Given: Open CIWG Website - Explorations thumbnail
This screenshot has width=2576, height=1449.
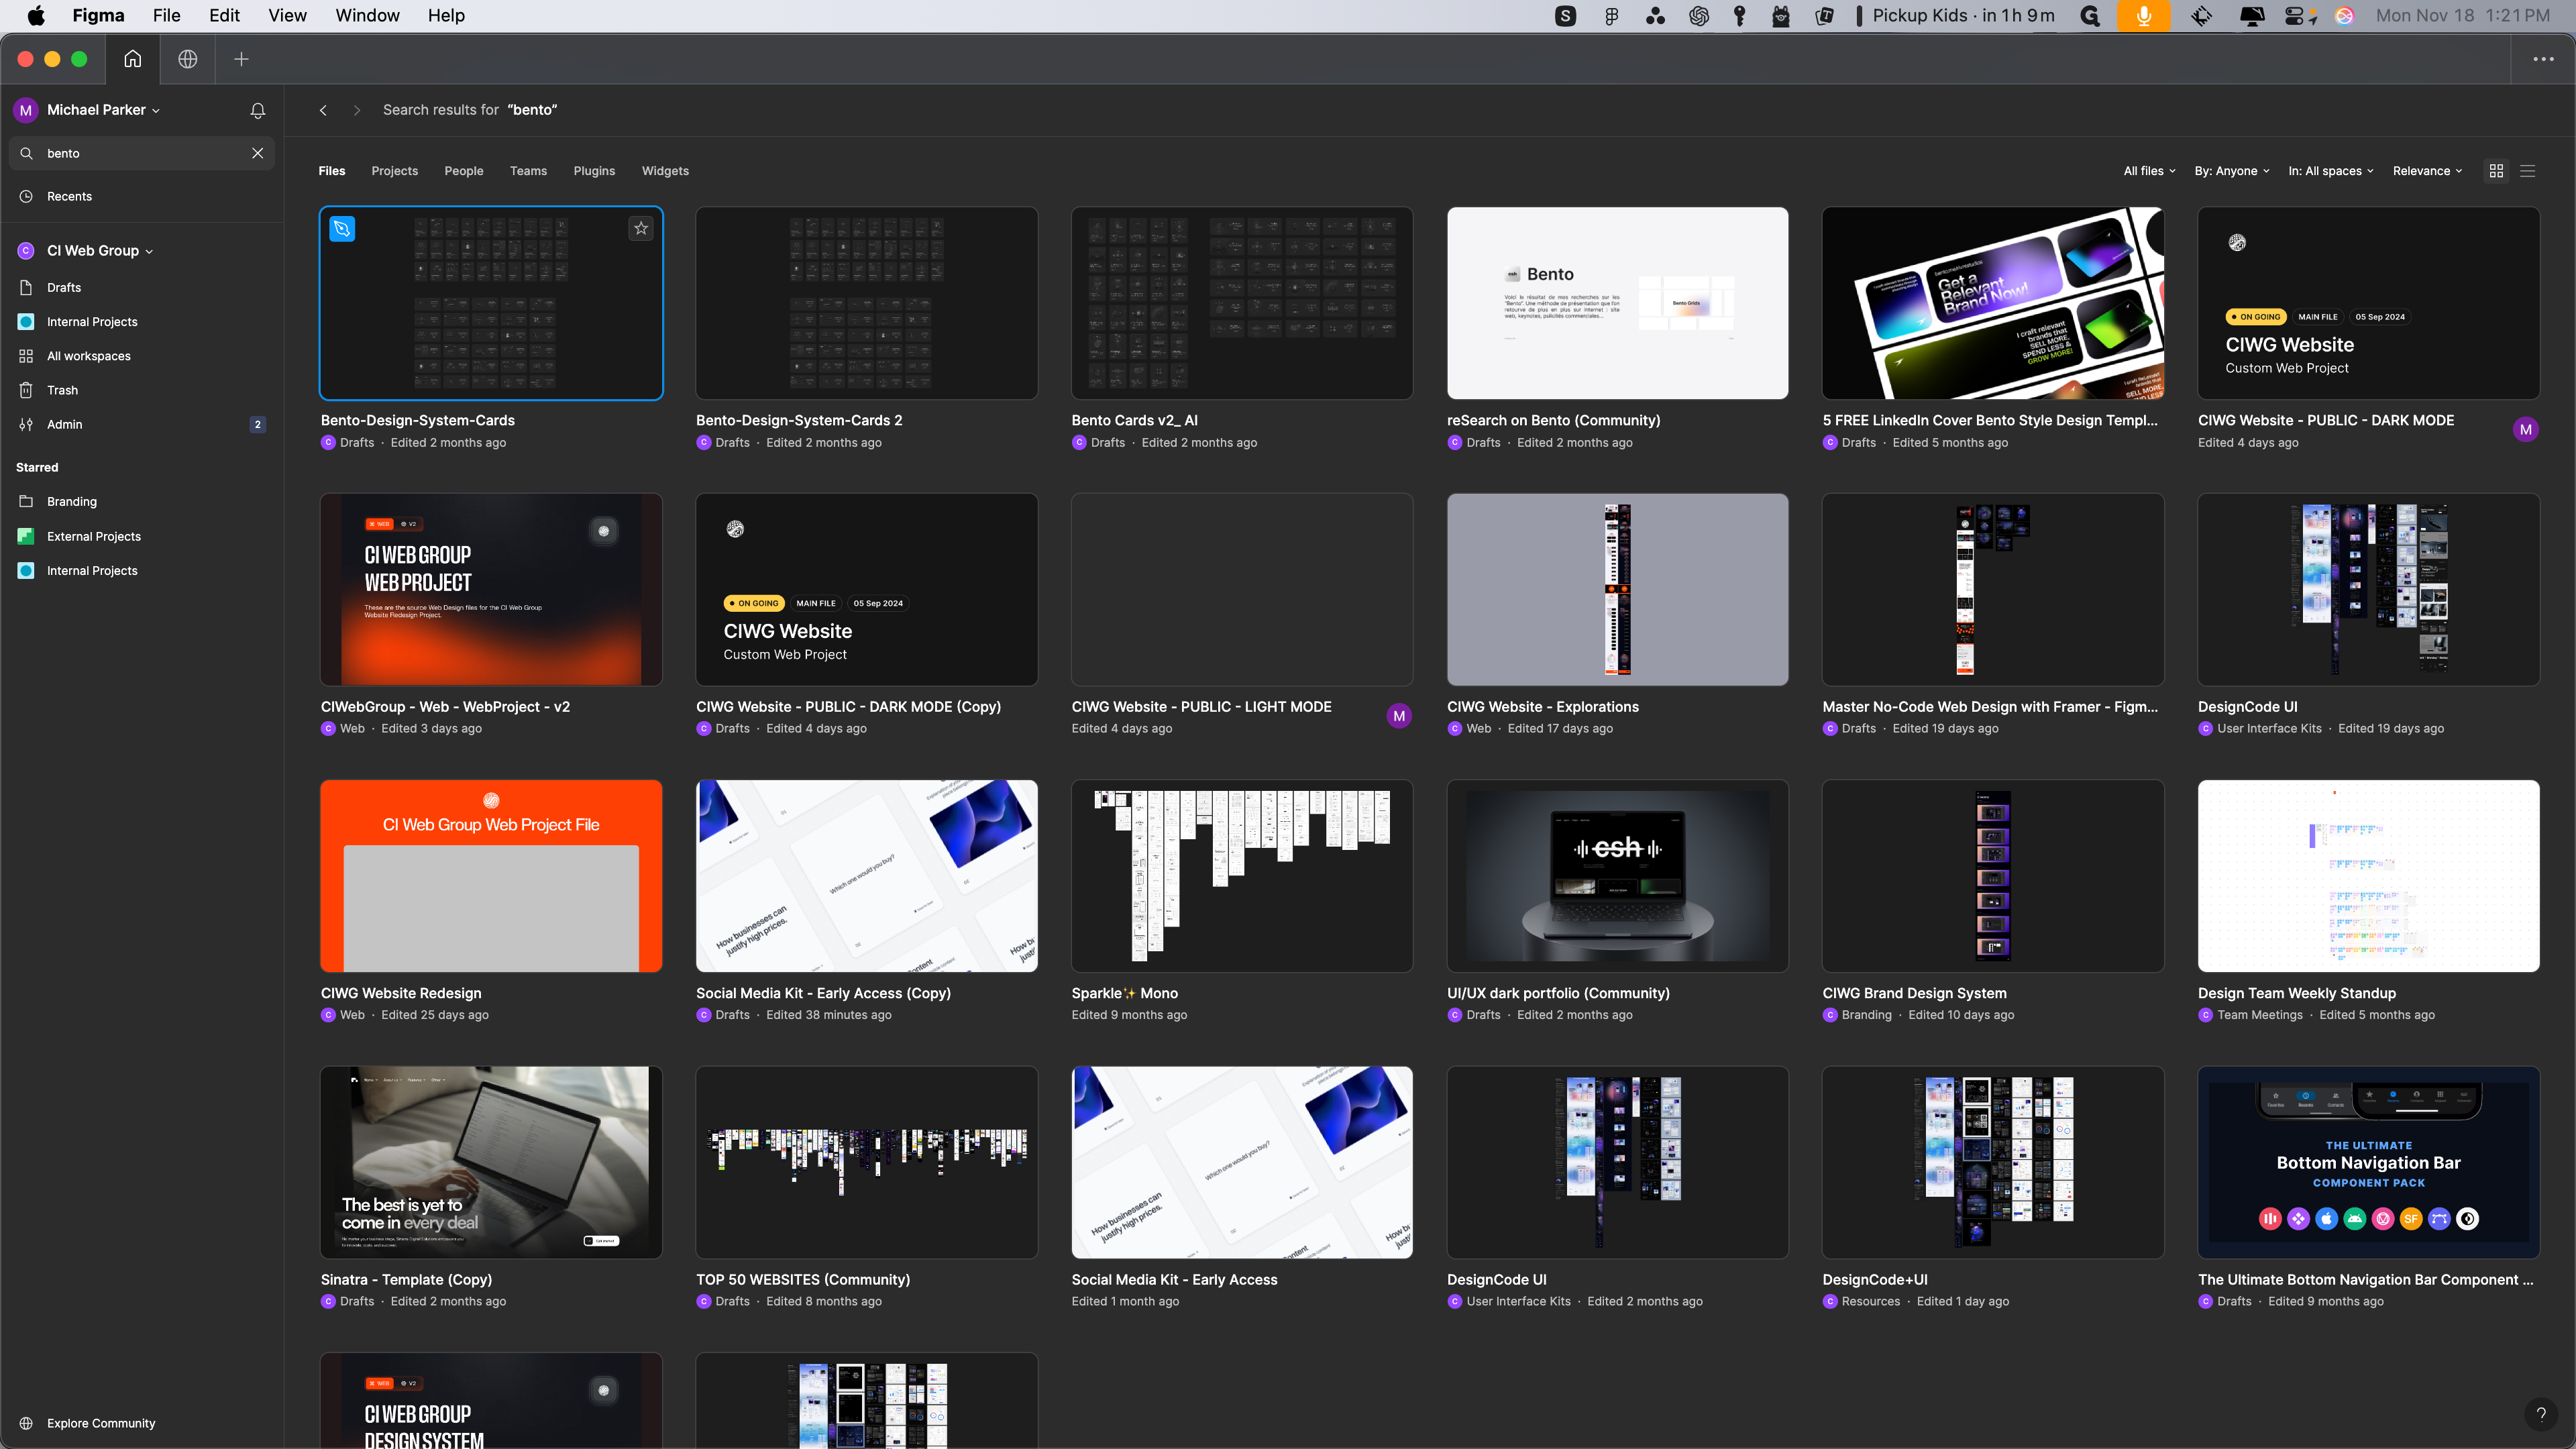Looking at the screenshot, I should click(x=1617, y=589).
